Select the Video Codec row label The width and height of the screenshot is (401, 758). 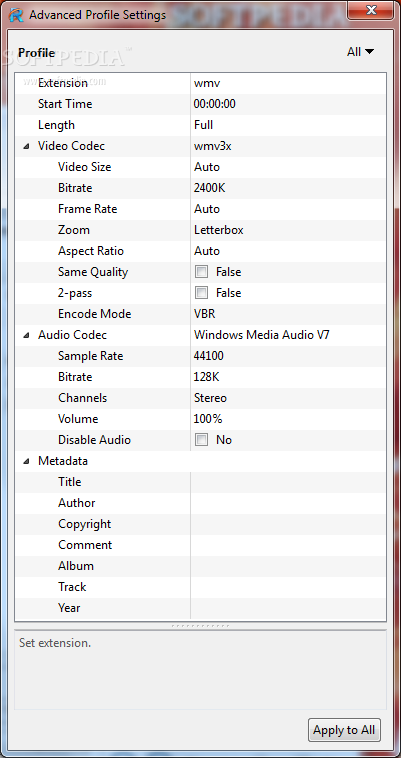[72, 146]
